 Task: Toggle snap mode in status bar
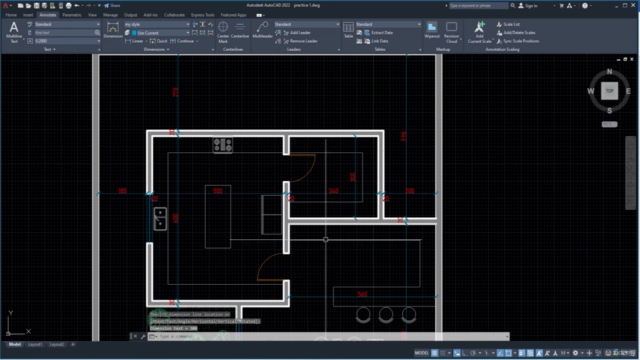pyautogui.click(x=442, y=353)
